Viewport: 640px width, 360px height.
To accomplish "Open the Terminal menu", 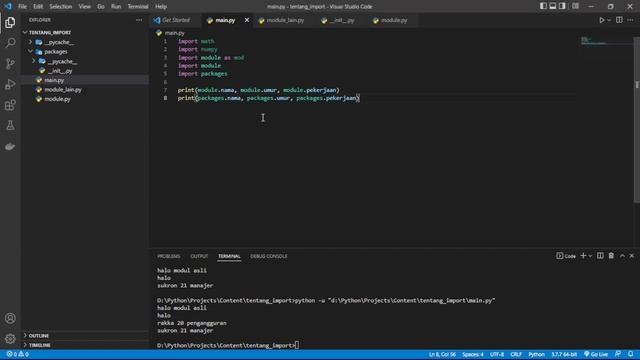I will (x=138, y=7).
